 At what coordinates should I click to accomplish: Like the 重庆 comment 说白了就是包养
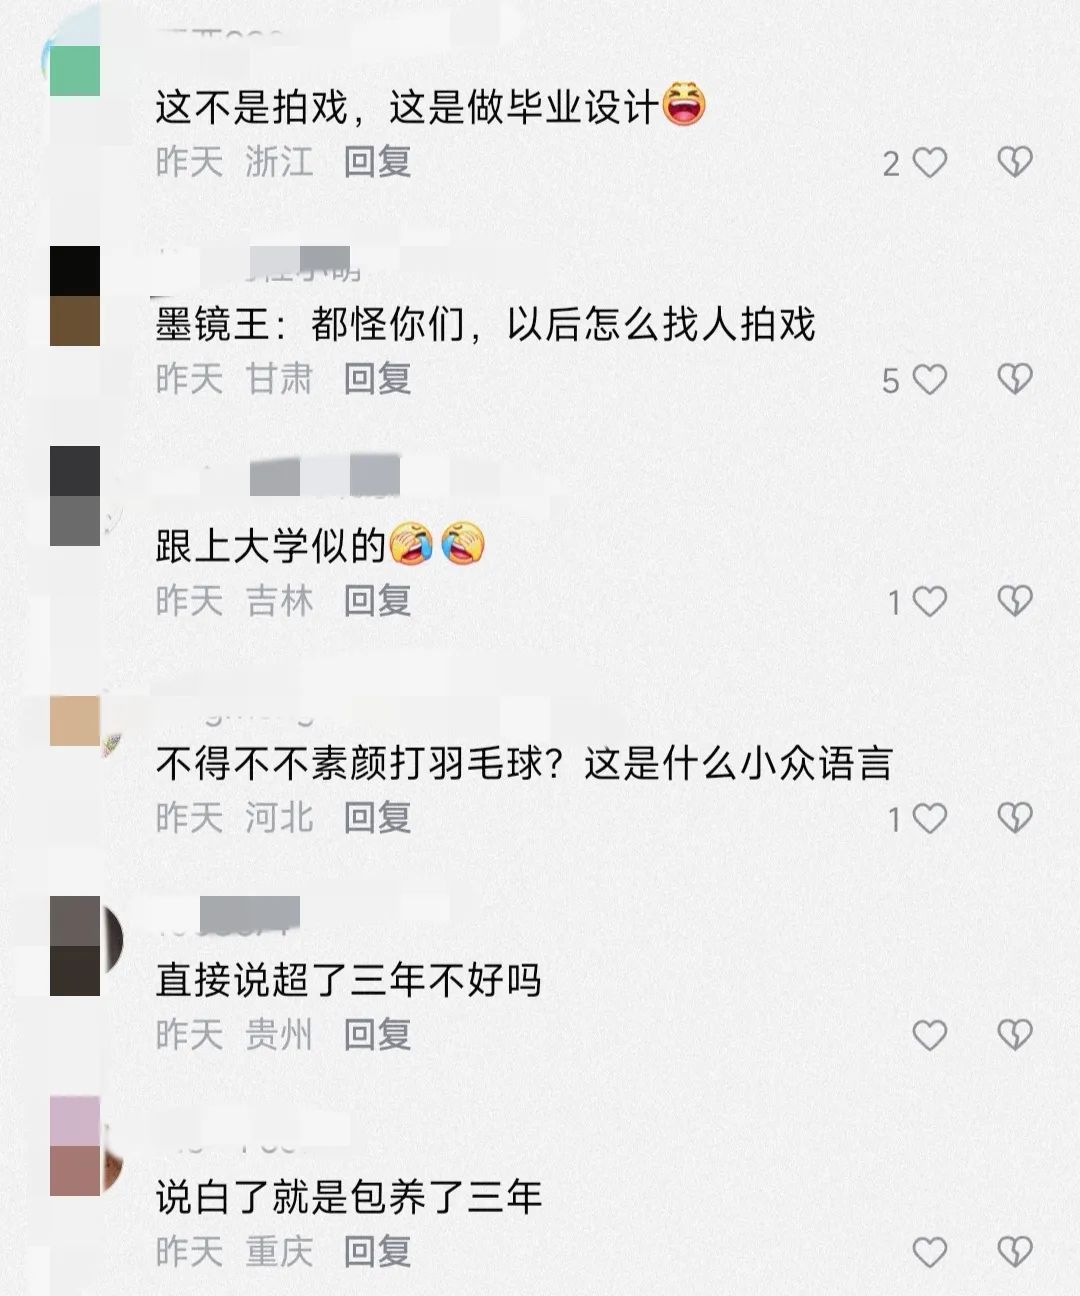(930, 1252)
